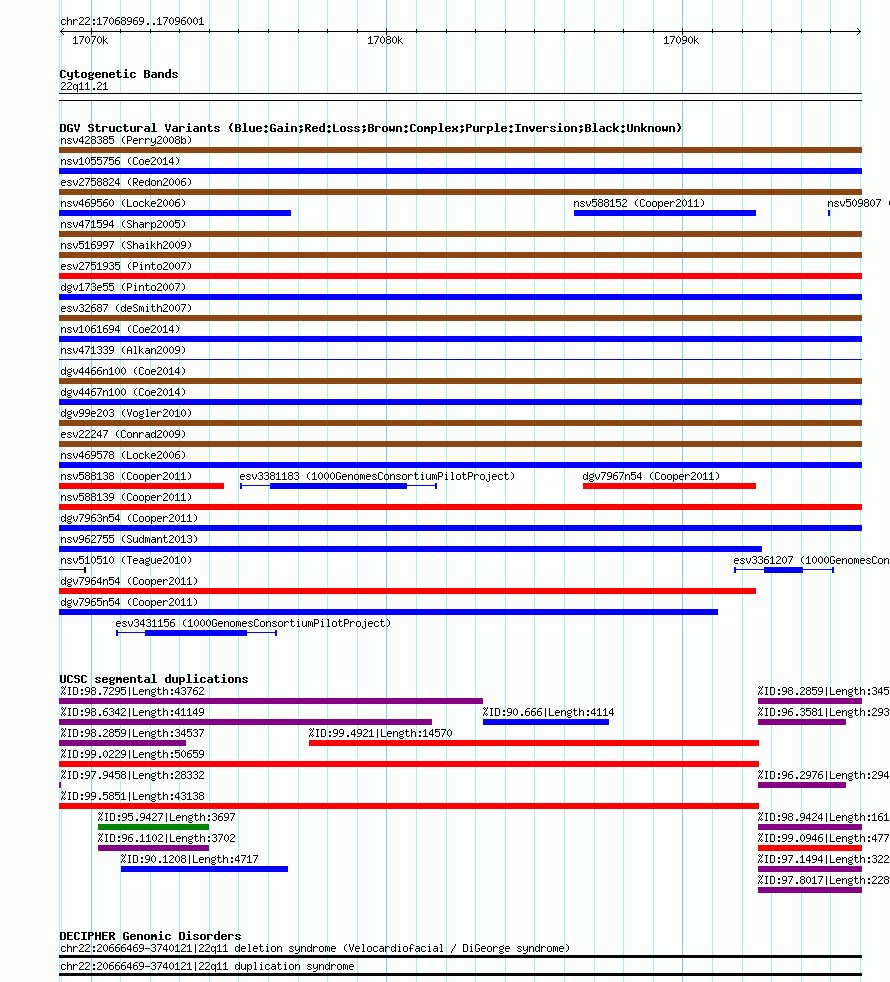Click blue duplication %ID:90.1208|Length:4717 bar
Image resolution: width=890 pixels, height=982 pixels.
pyautogui.click(x=204, y=869)
